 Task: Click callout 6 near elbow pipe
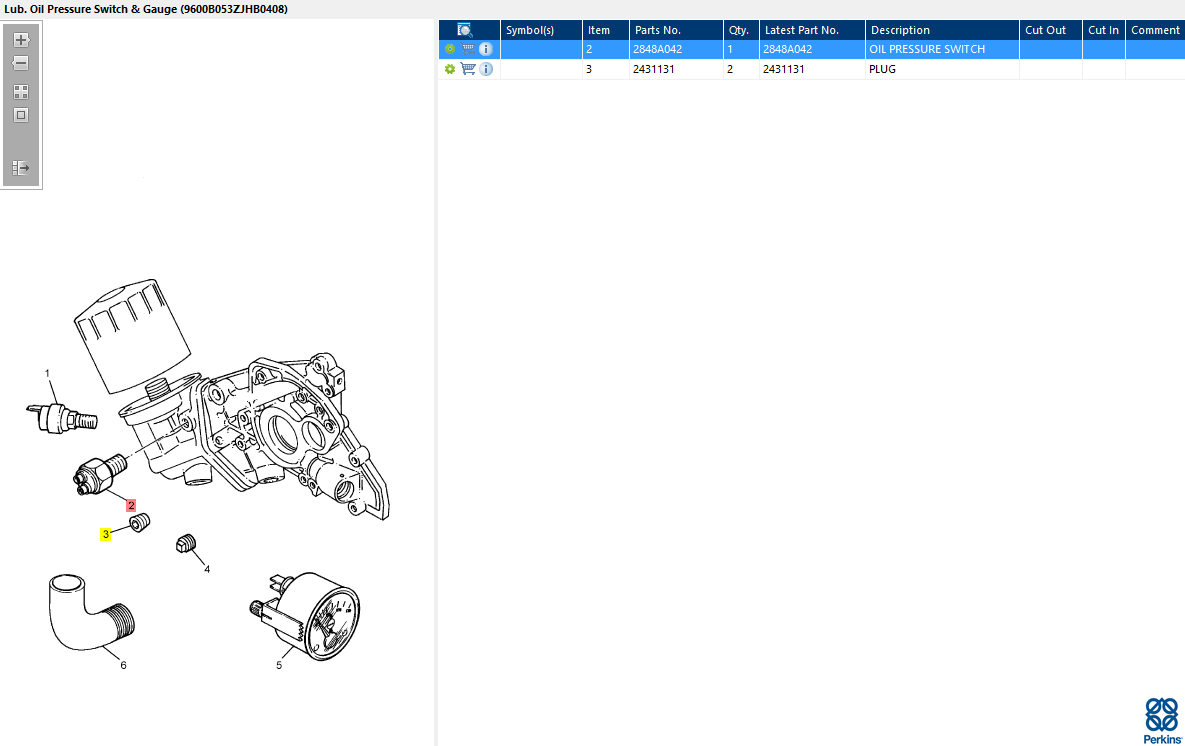tap(123, 665)
